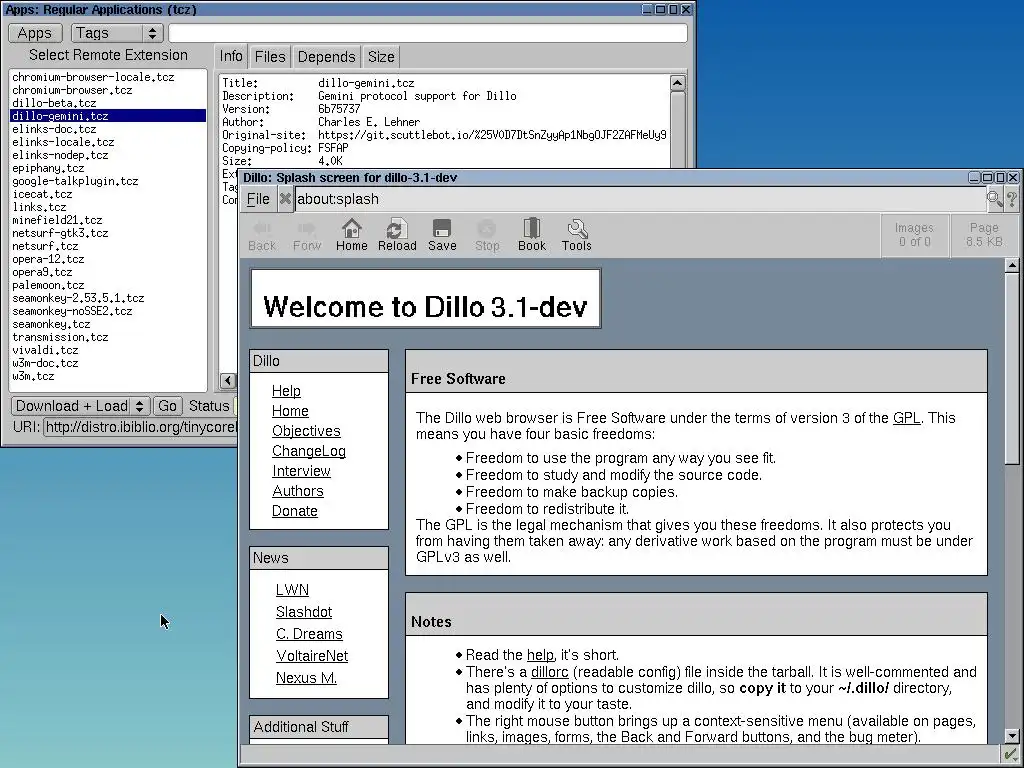Viewport: 1024px width, 768px height.
Task: Open the Apps menu button
Action: [x=35, y=33]
